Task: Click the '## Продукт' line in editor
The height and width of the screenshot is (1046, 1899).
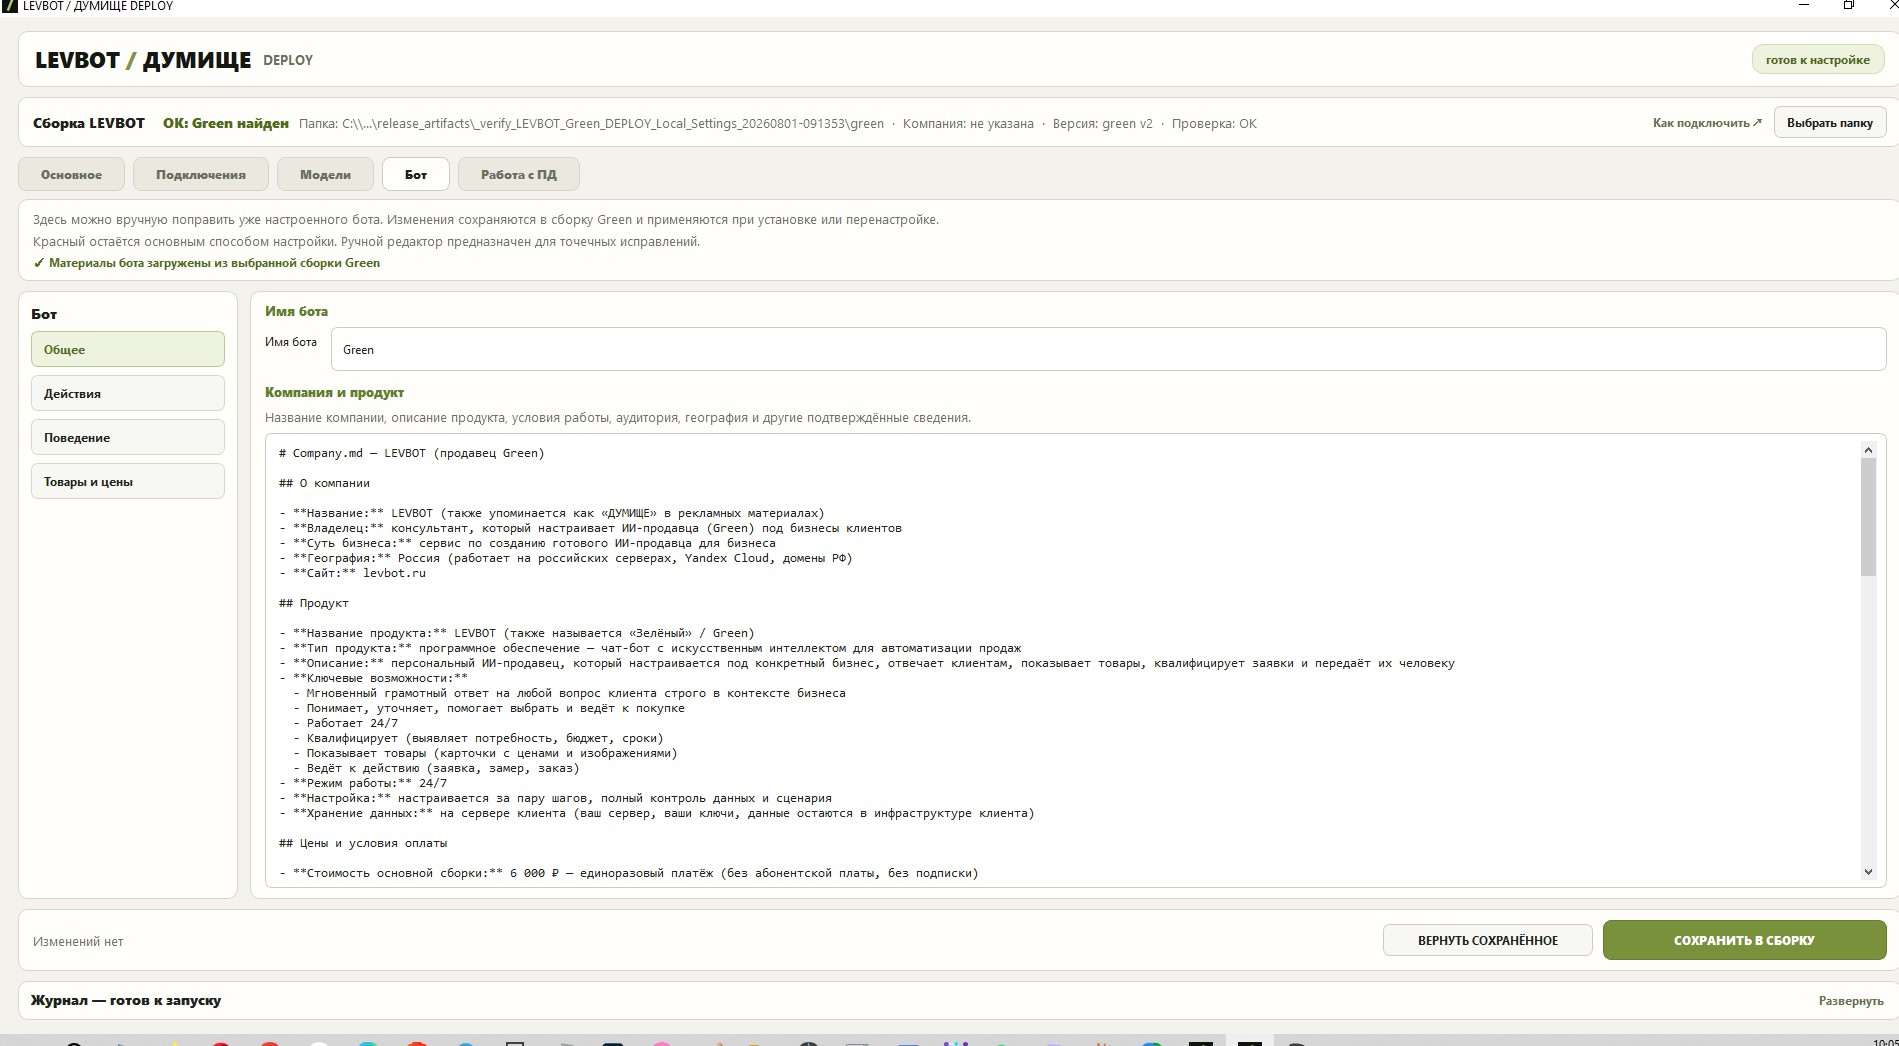Action: [x=314, y=603]
